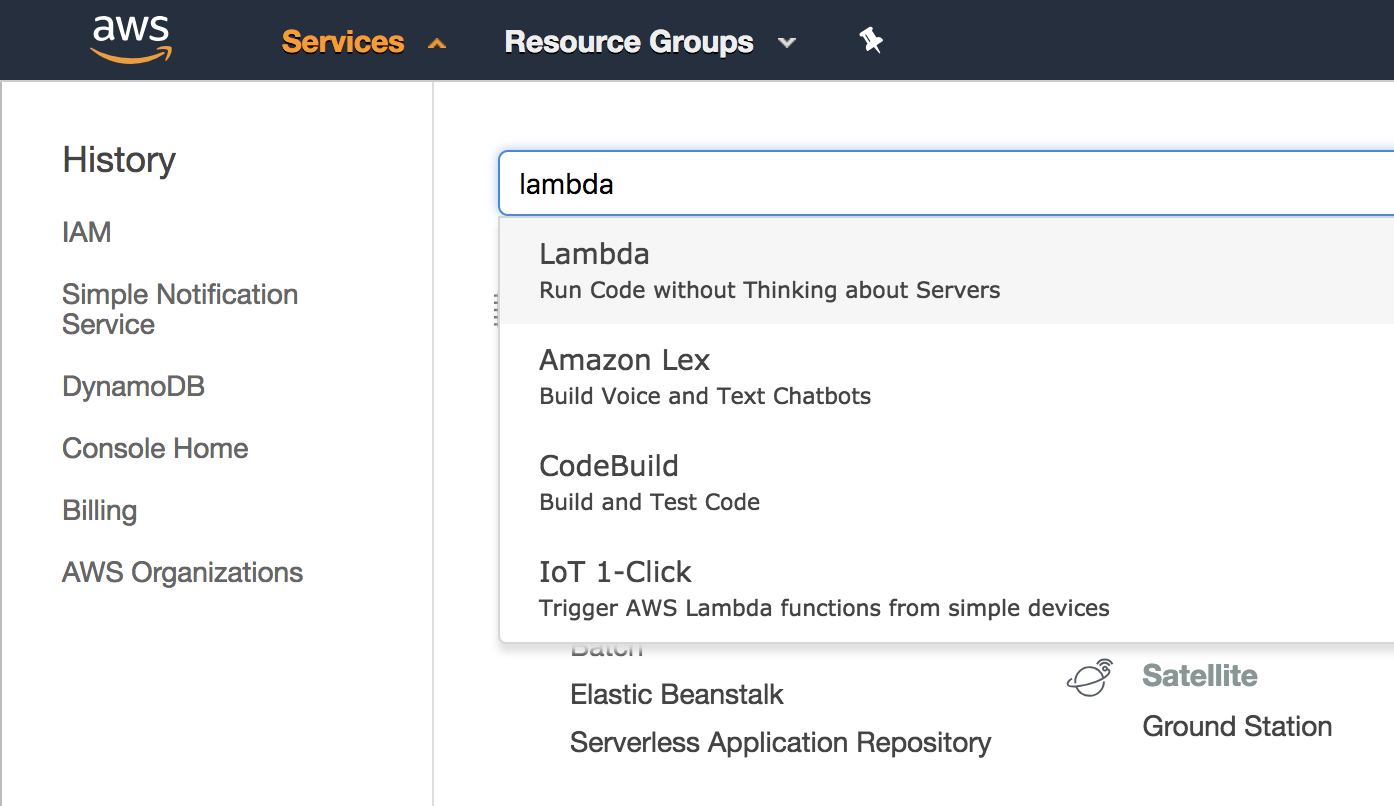Select Amazon Lex from search suggestions
The height and width of the screenshot is (806, 1394).
[x=946, y=376]
